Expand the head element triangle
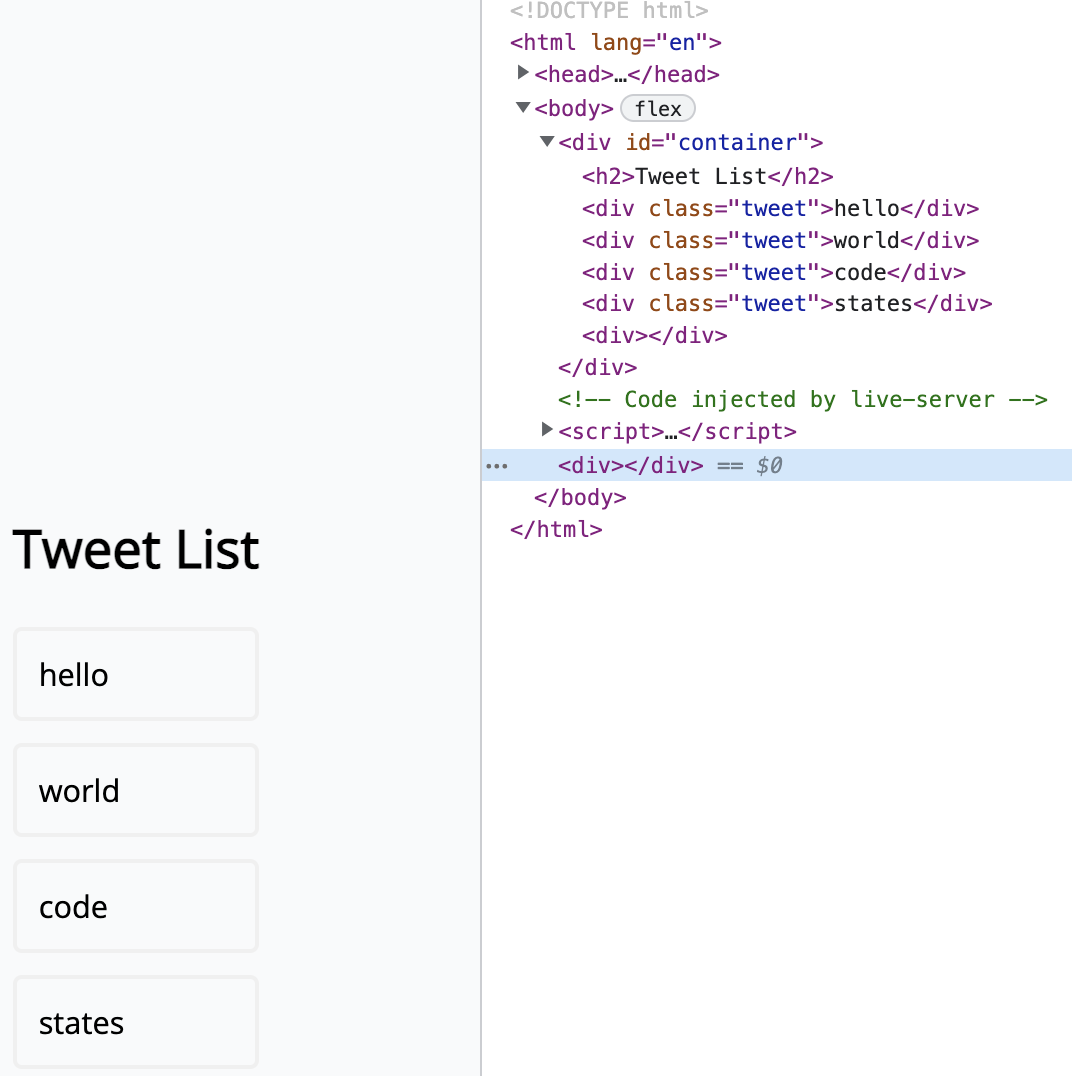1072x1076 pixels. pos(522,73)
